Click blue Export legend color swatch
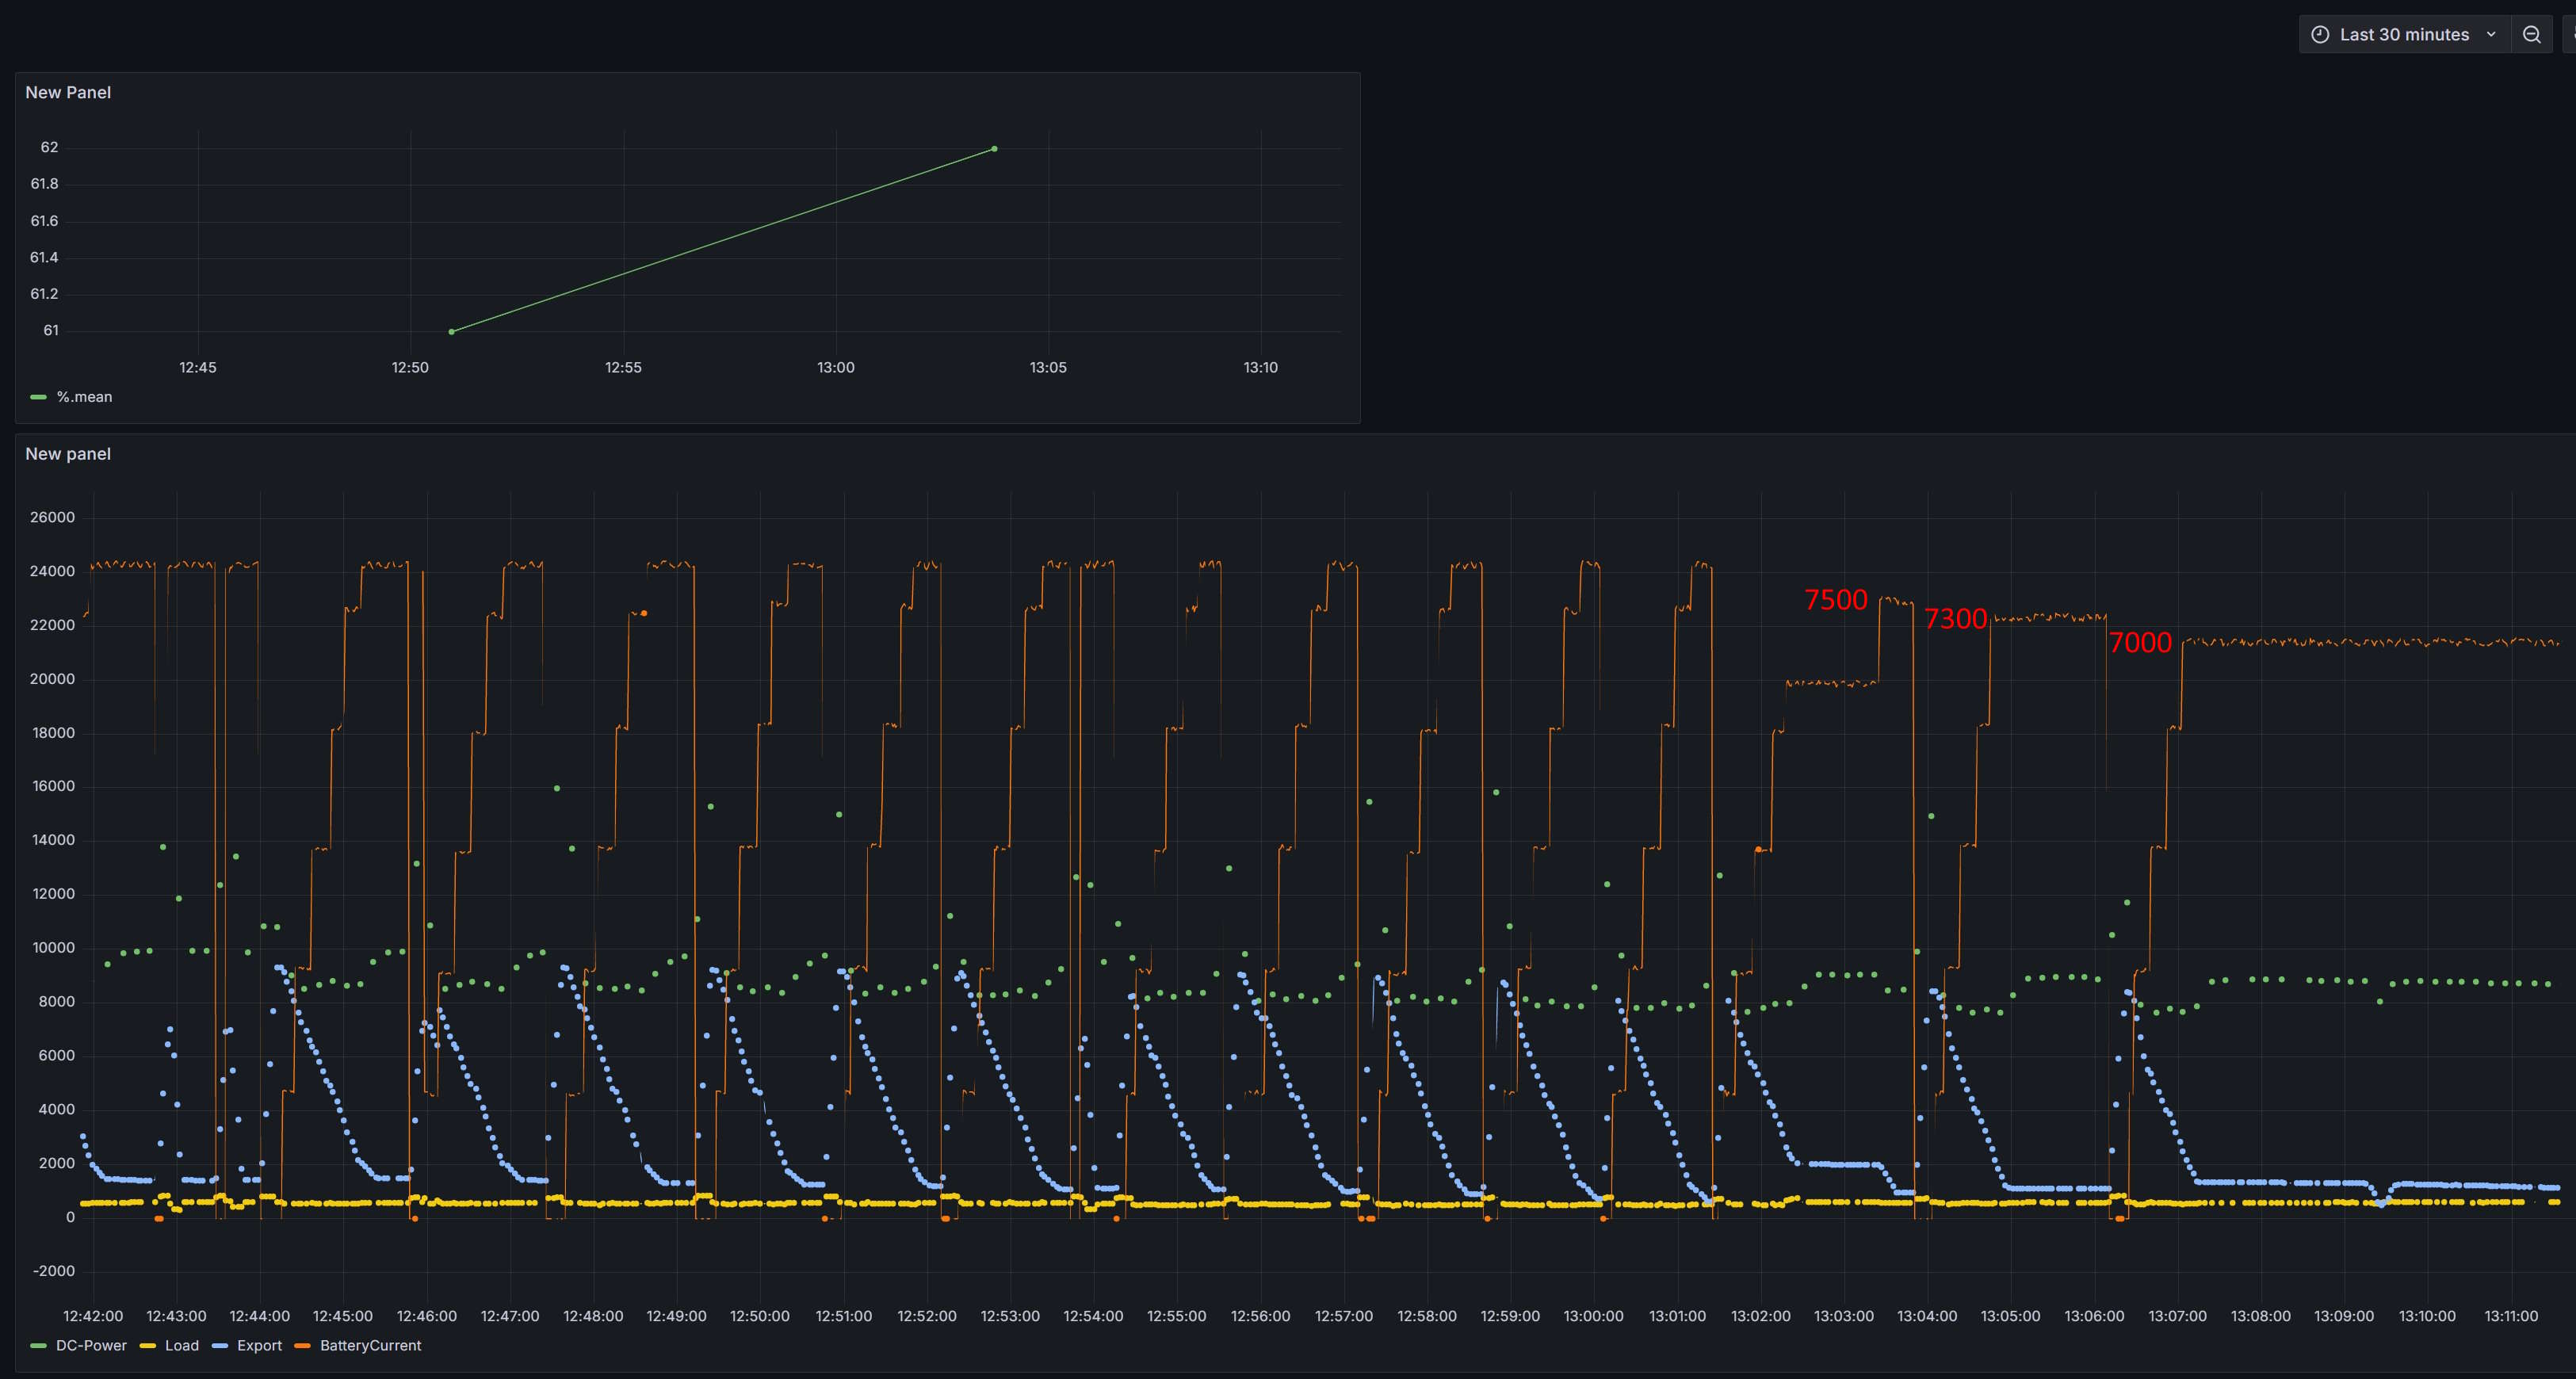The image size is (2576, 1379). [221, 1346]
